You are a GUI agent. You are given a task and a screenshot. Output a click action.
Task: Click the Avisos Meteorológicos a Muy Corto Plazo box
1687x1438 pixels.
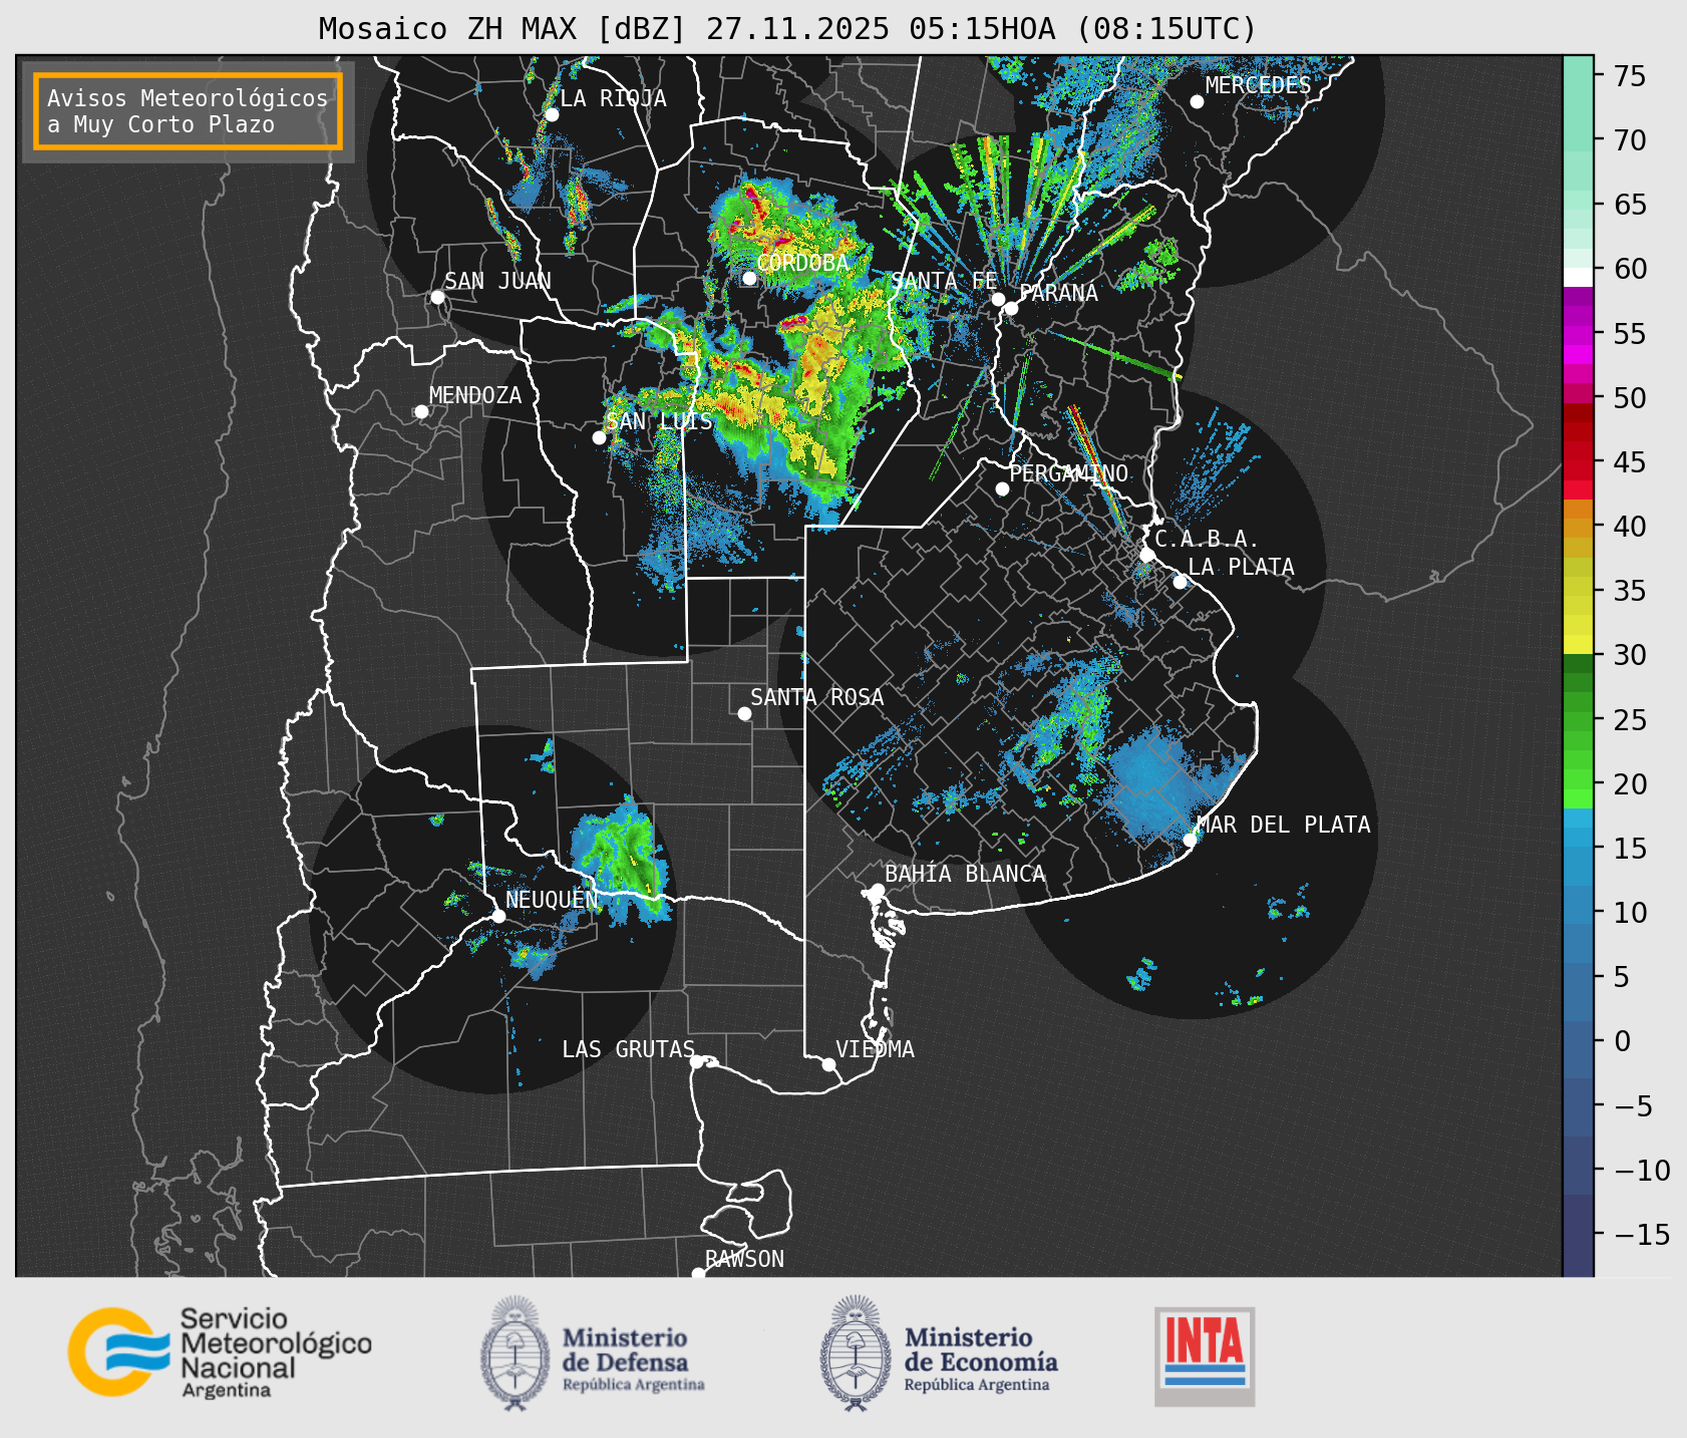coord(188,111)
